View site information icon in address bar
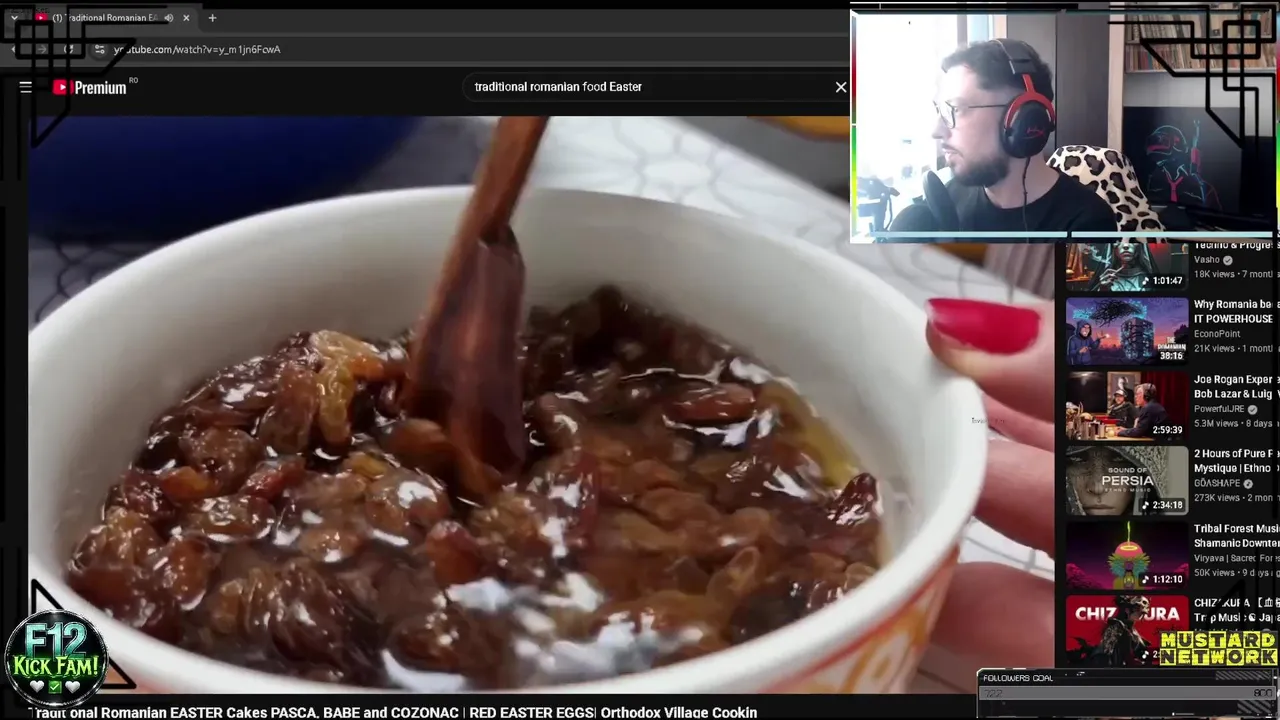1280x720 pixels. [x=99, y=49]
